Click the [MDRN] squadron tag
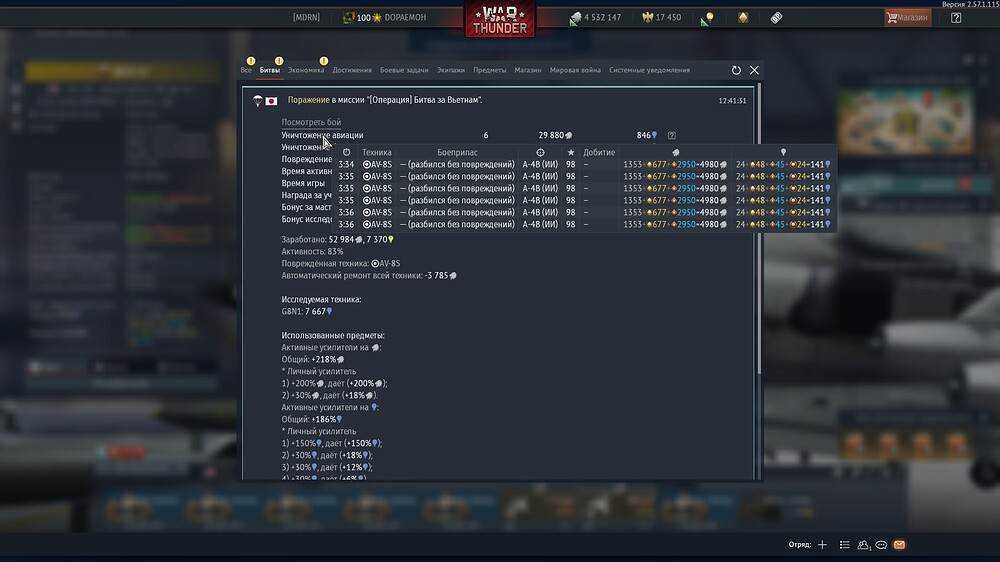This screenshot has height=562, width=1000. point(306,18)
